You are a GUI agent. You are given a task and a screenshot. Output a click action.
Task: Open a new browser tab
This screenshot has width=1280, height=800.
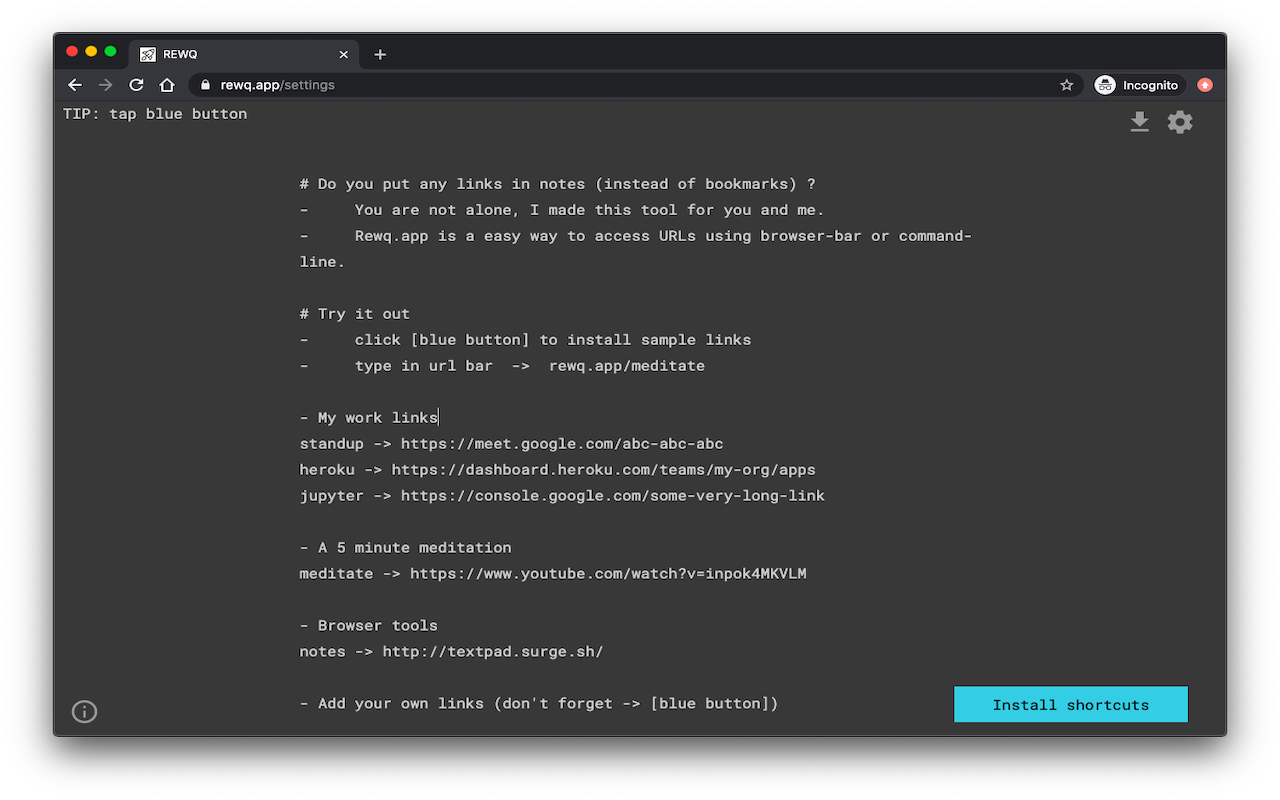coord(380,54)
